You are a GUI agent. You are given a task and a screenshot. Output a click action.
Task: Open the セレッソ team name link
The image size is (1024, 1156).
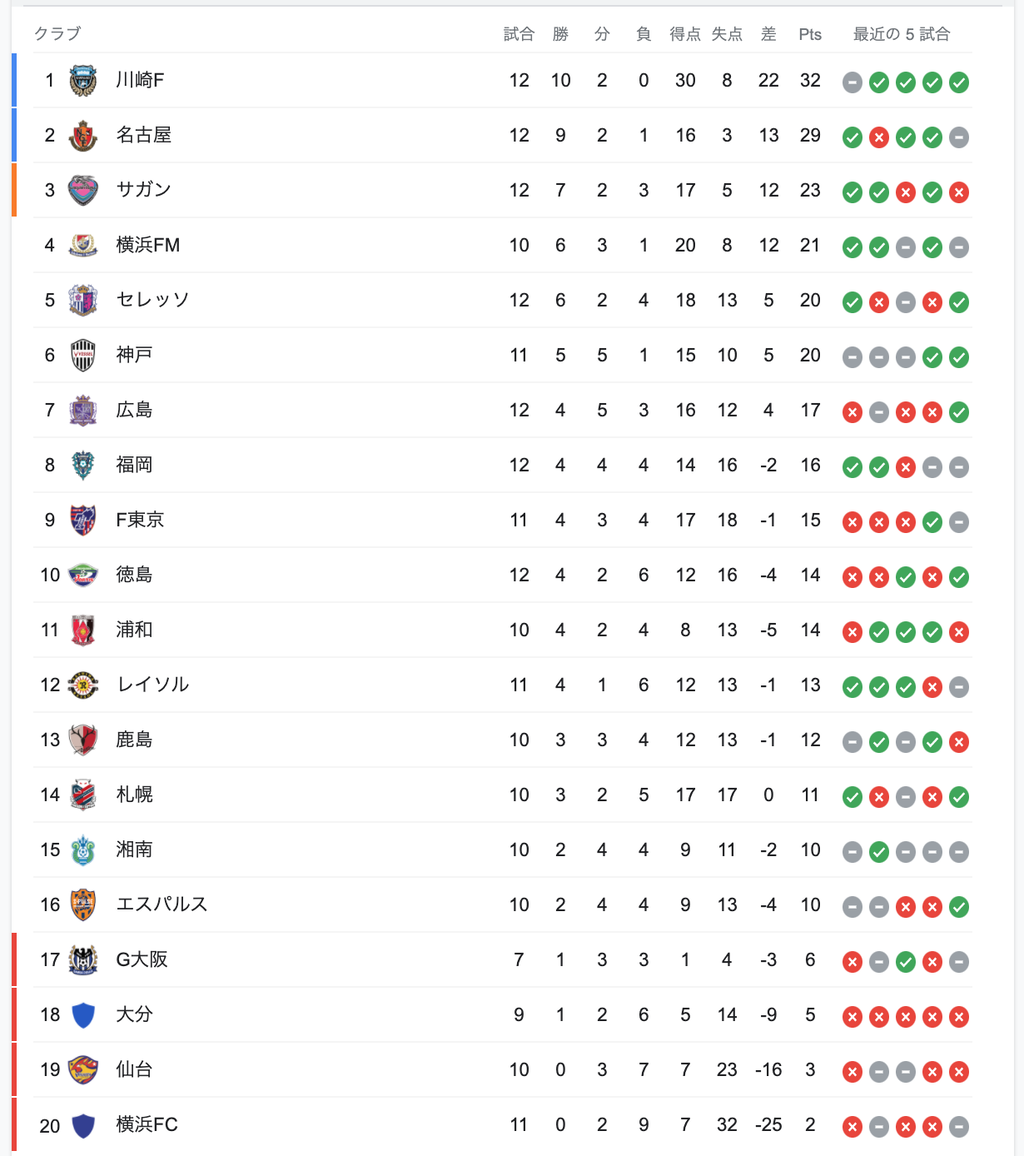[x=153, y=300]
